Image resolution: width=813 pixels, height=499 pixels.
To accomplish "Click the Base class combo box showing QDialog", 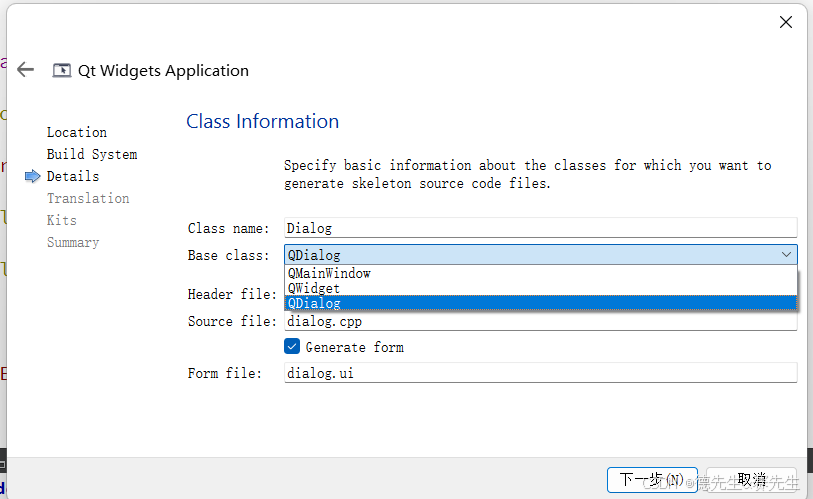I will pos(540,255).
